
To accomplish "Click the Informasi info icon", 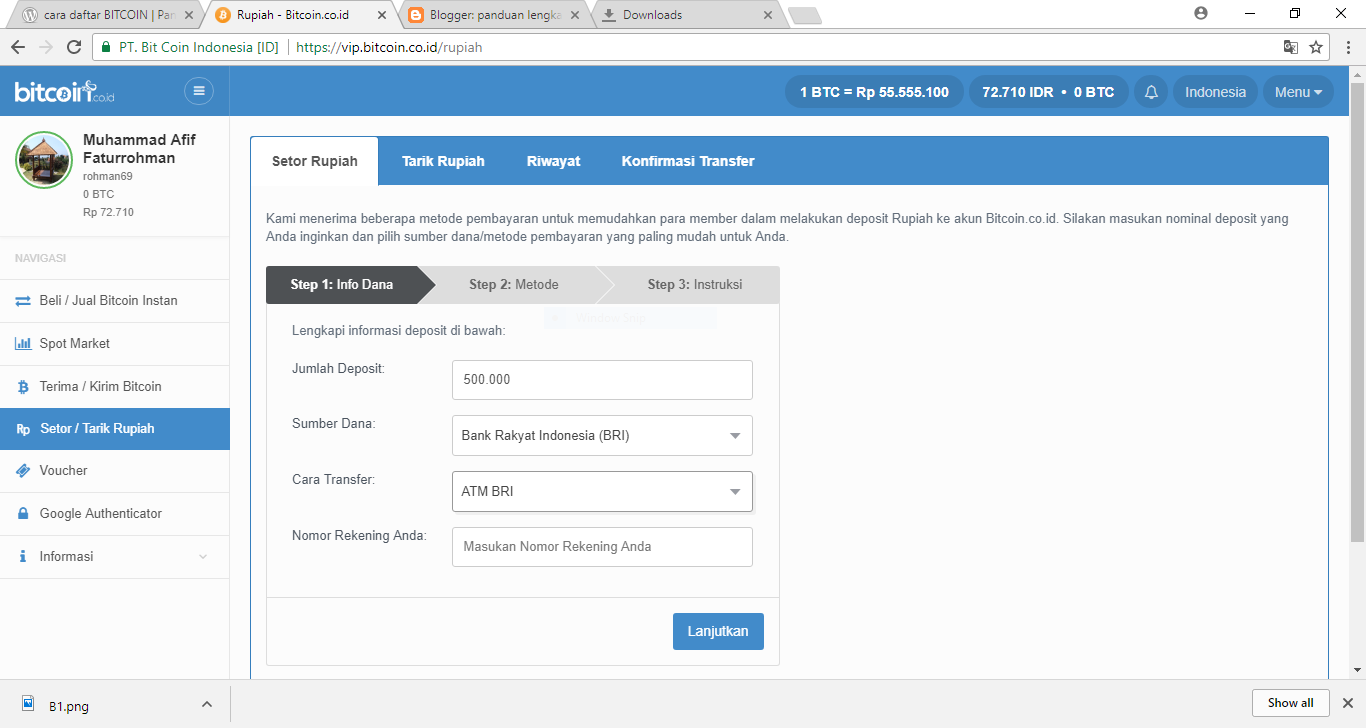I will point(23,557).
